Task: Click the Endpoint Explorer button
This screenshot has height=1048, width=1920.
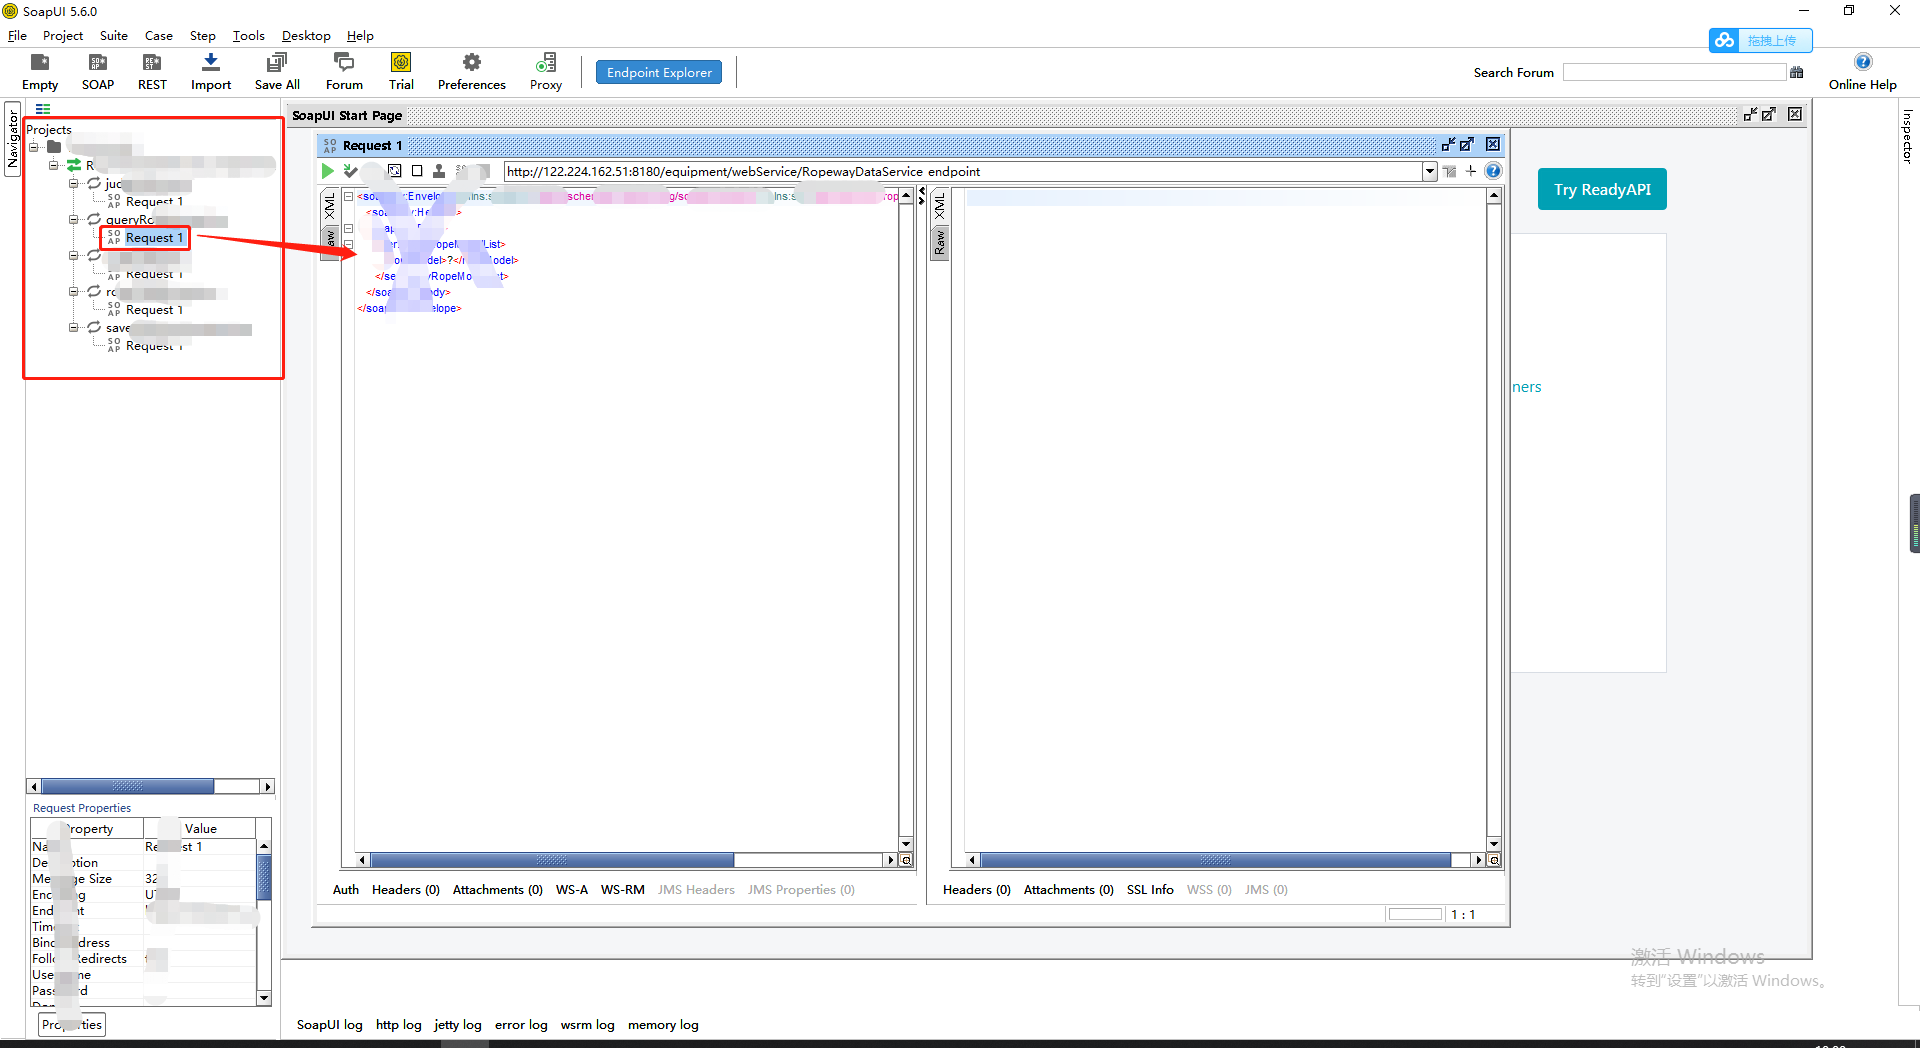Action: 659,72
